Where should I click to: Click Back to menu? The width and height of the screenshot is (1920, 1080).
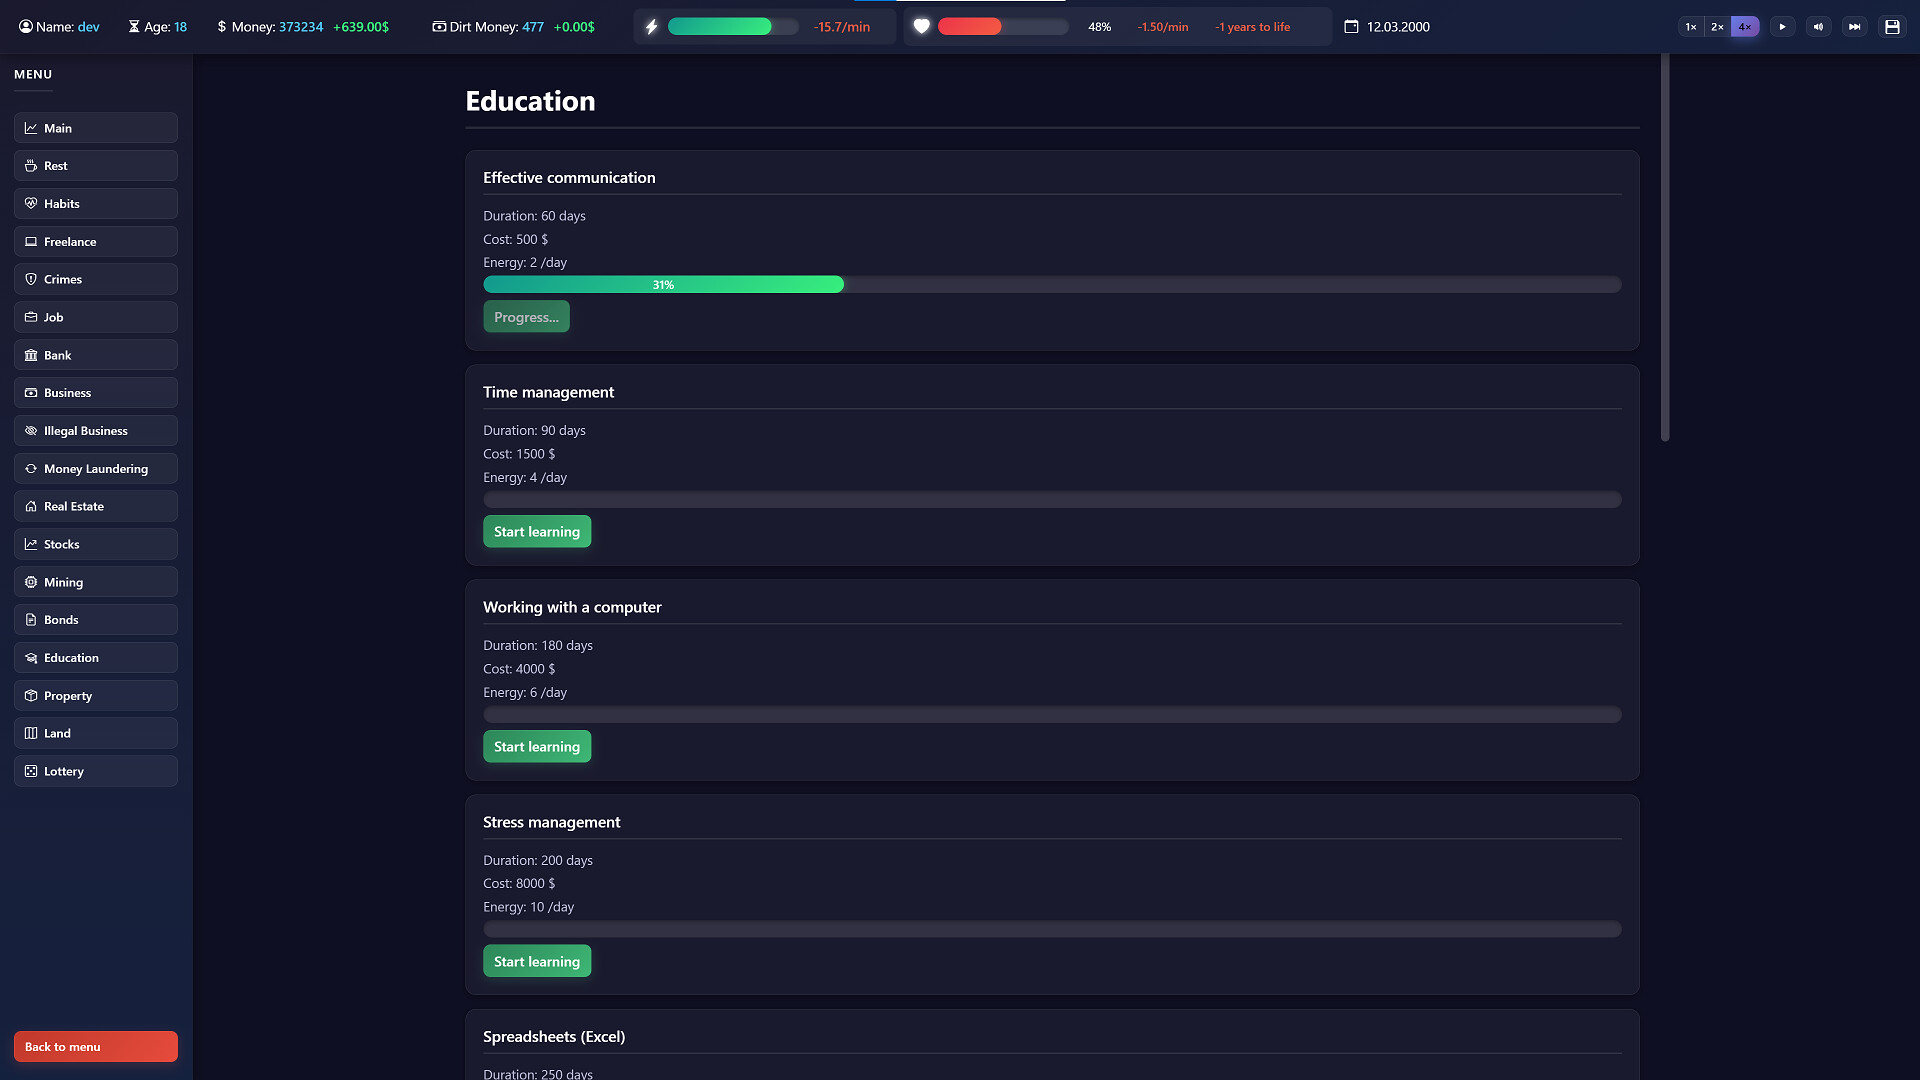[x=95, y=1046]
